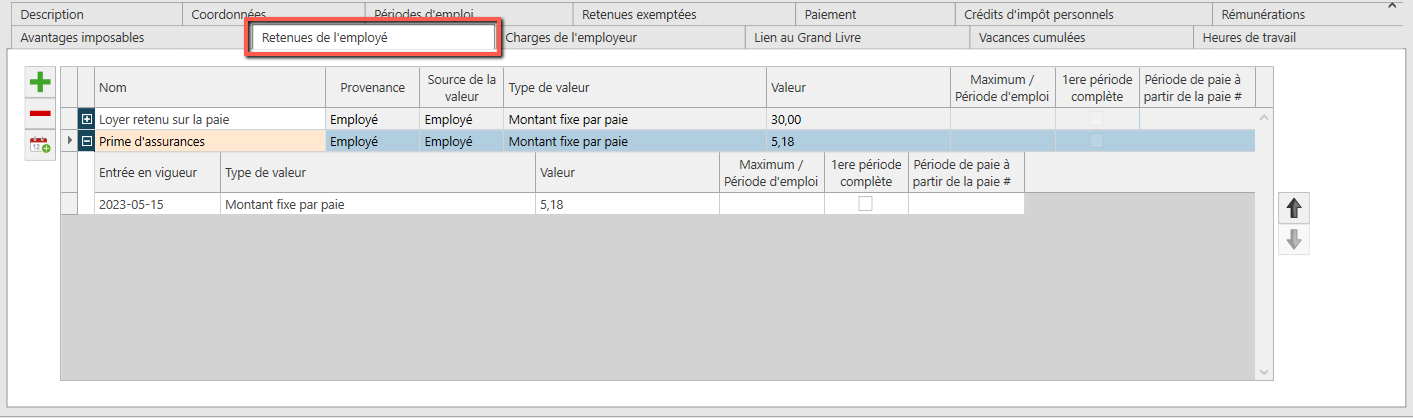This screenshot has width=1413, height=418.
Task: Click the row selector of Prime d'assurances
Action: pos(69,141)
